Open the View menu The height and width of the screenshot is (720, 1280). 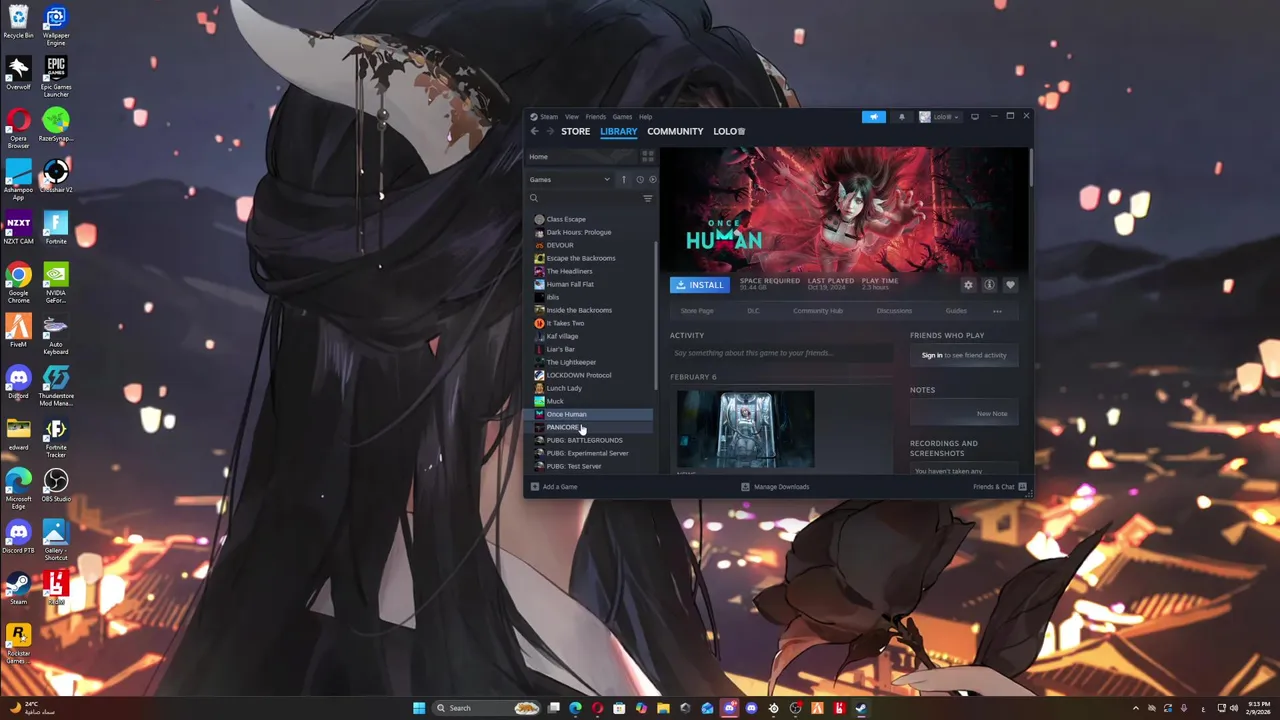572,117
